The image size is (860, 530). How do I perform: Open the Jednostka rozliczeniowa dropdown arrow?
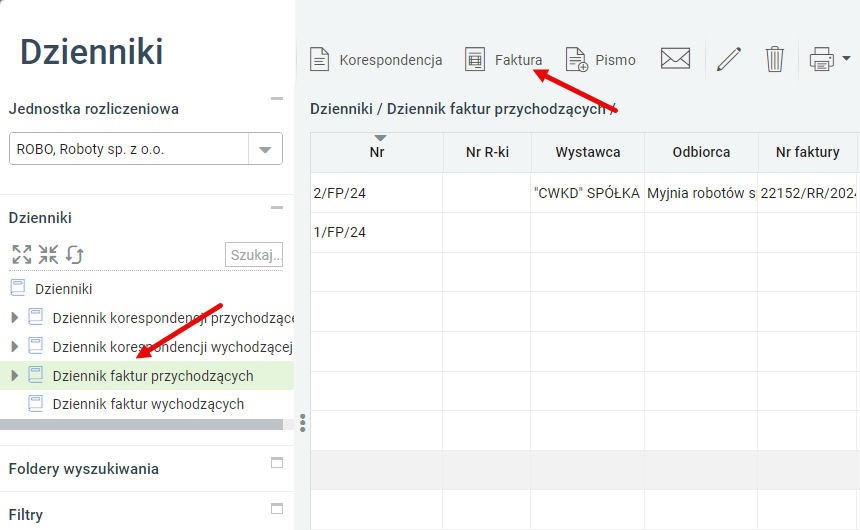pos(265,149)
